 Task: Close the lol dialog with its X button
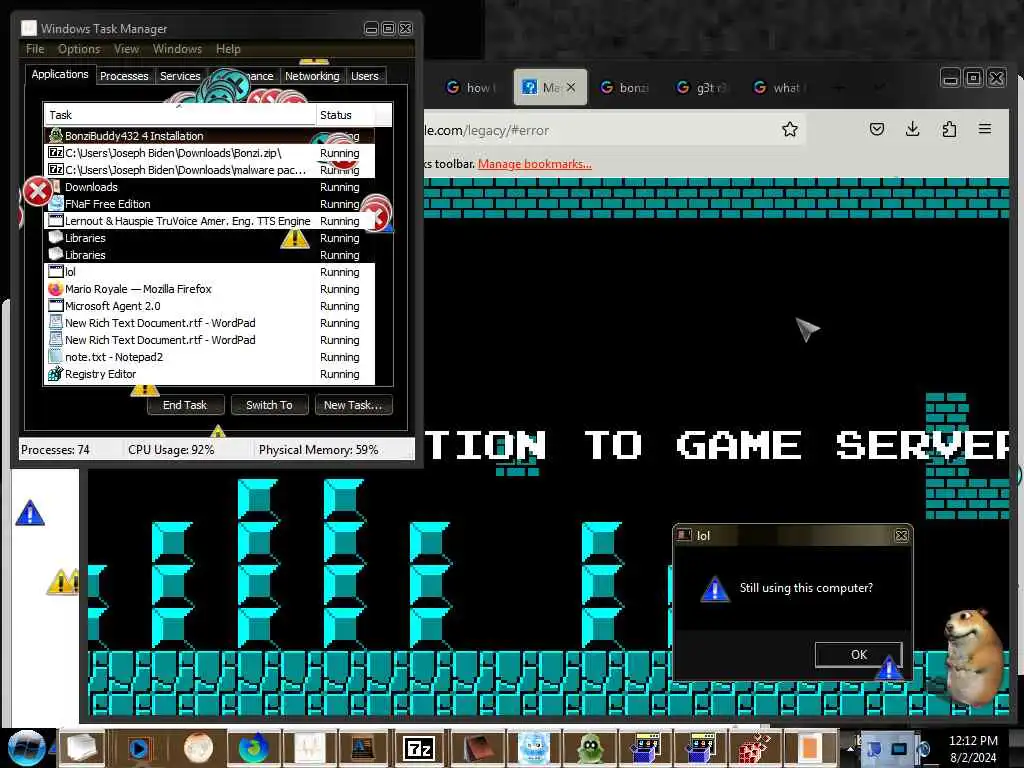901,536
